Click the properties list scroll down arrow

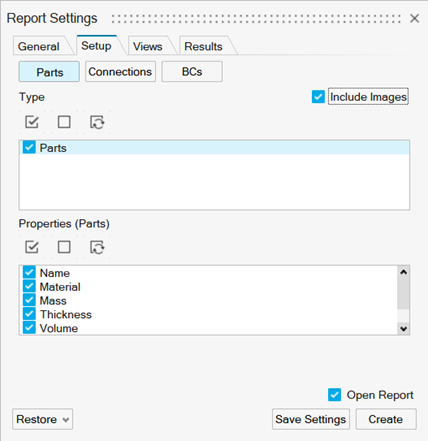[x=403, y=329]
